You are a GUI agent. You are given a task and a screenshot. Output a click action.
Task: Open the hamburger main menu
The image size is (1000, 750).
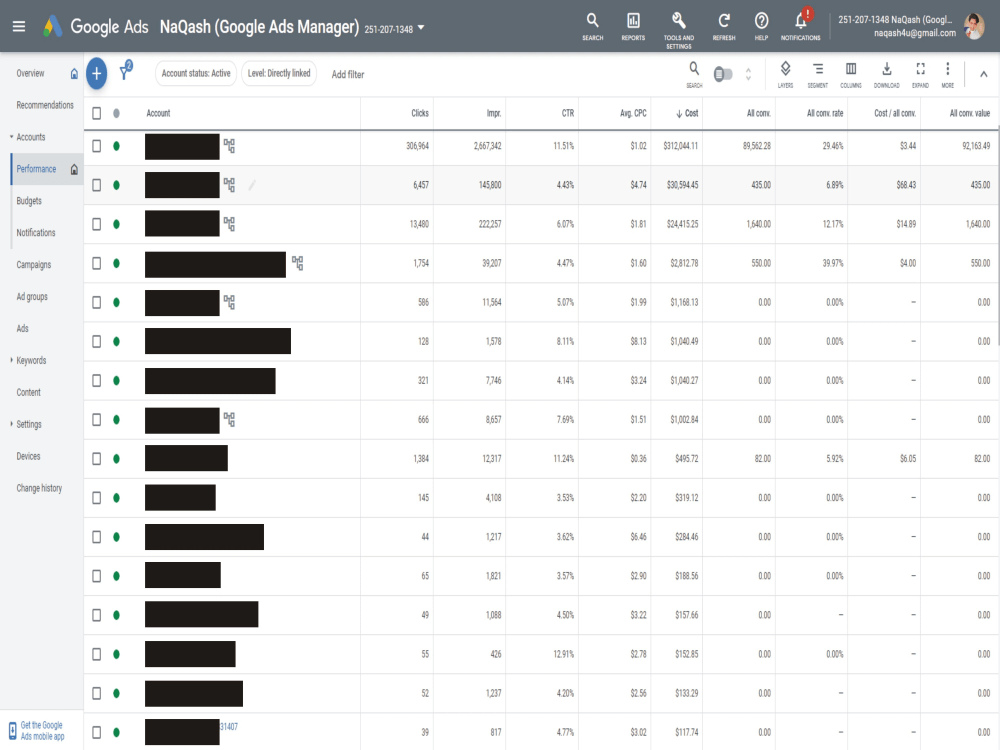(x=18, y=26)
